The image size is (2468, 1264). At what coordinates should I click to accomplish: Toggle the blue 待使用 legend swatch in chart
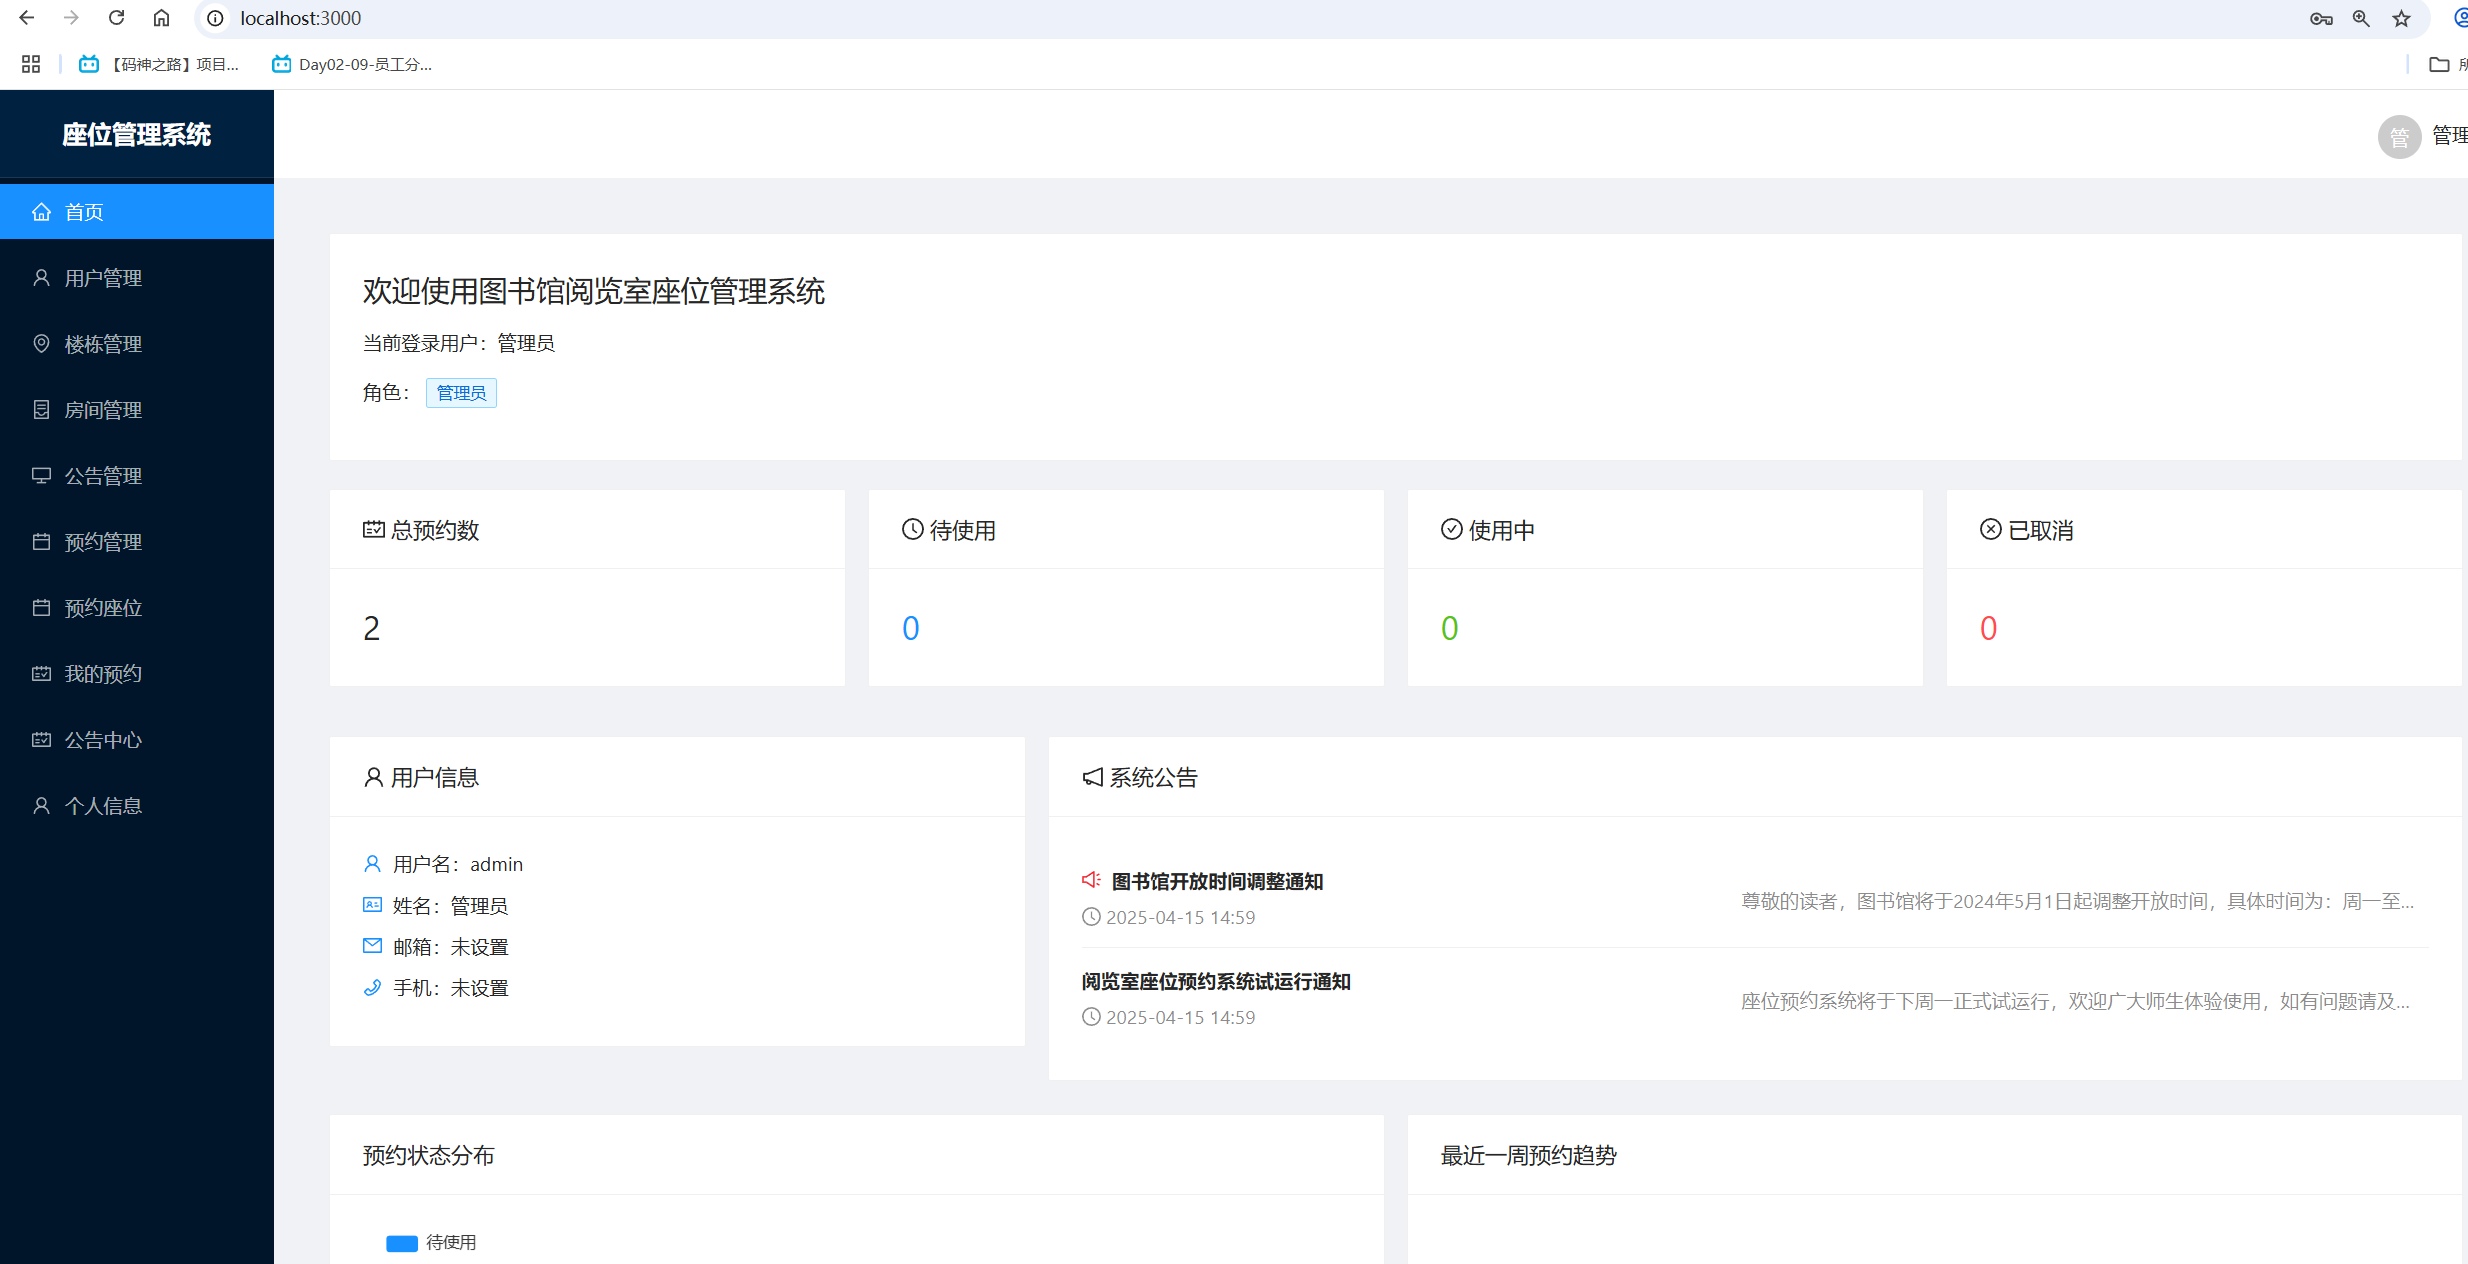(x=402, y=1243)
